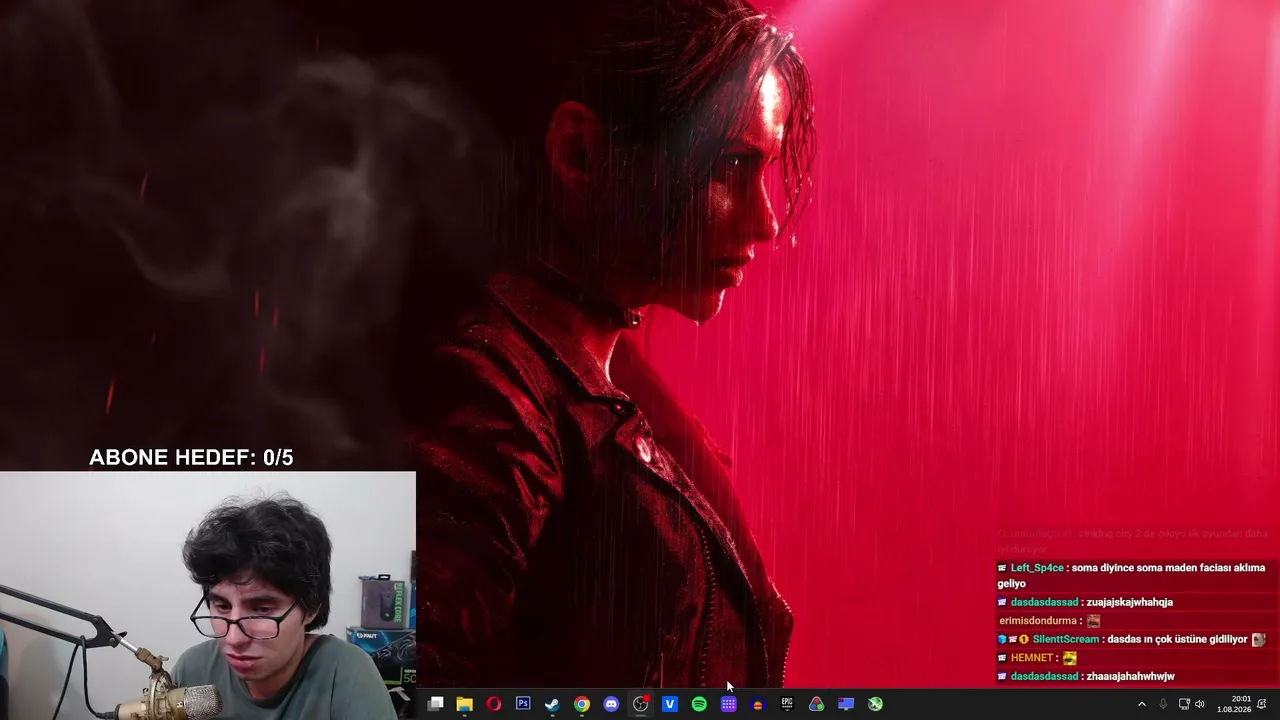Image resolution: width=1280 pixels, height=720 pixels.
Task: Click the webcam feed overlay
Action: tap(208, 596)
